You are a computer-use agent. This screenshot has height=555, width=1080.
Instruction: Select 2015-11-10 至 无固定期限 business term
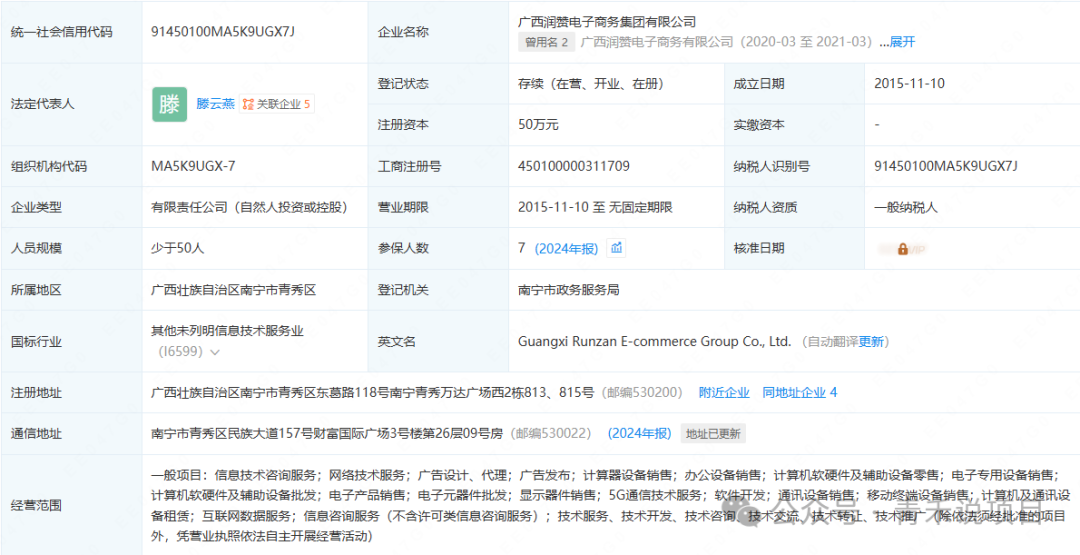pyautogui.click(x=595, y=207)
